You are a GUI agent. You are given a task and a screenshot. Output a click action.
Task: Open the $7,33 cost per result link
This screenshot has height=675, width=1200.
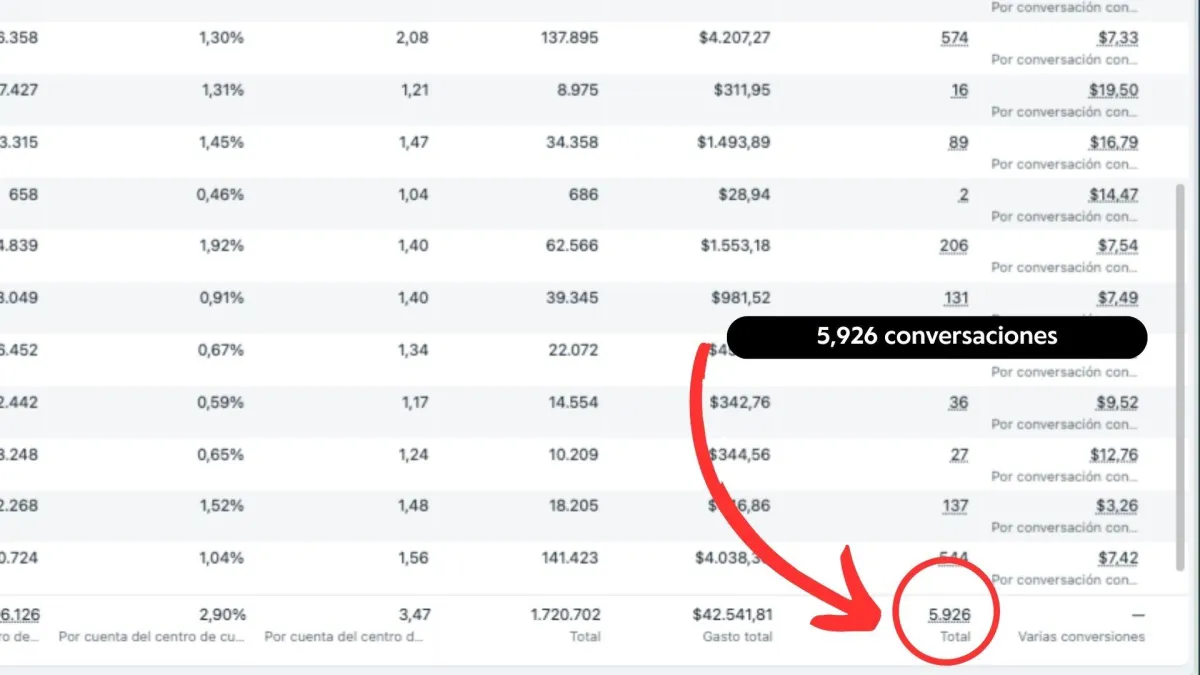pos(1117,38)
